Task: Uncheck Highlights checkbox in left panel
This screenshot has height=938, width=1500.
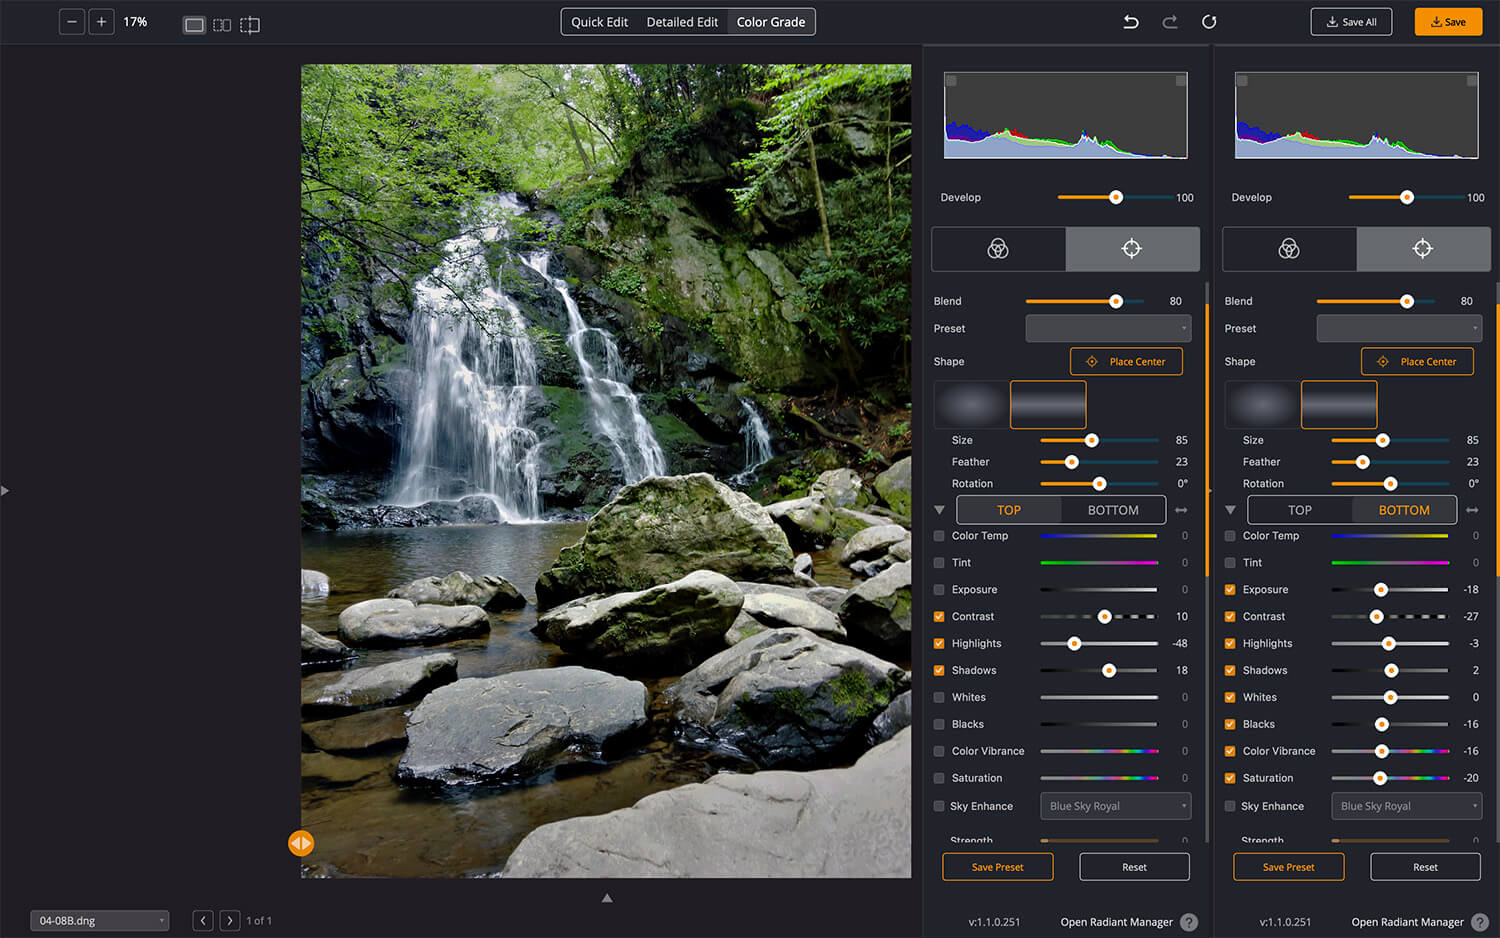Action: coord(939,644)
